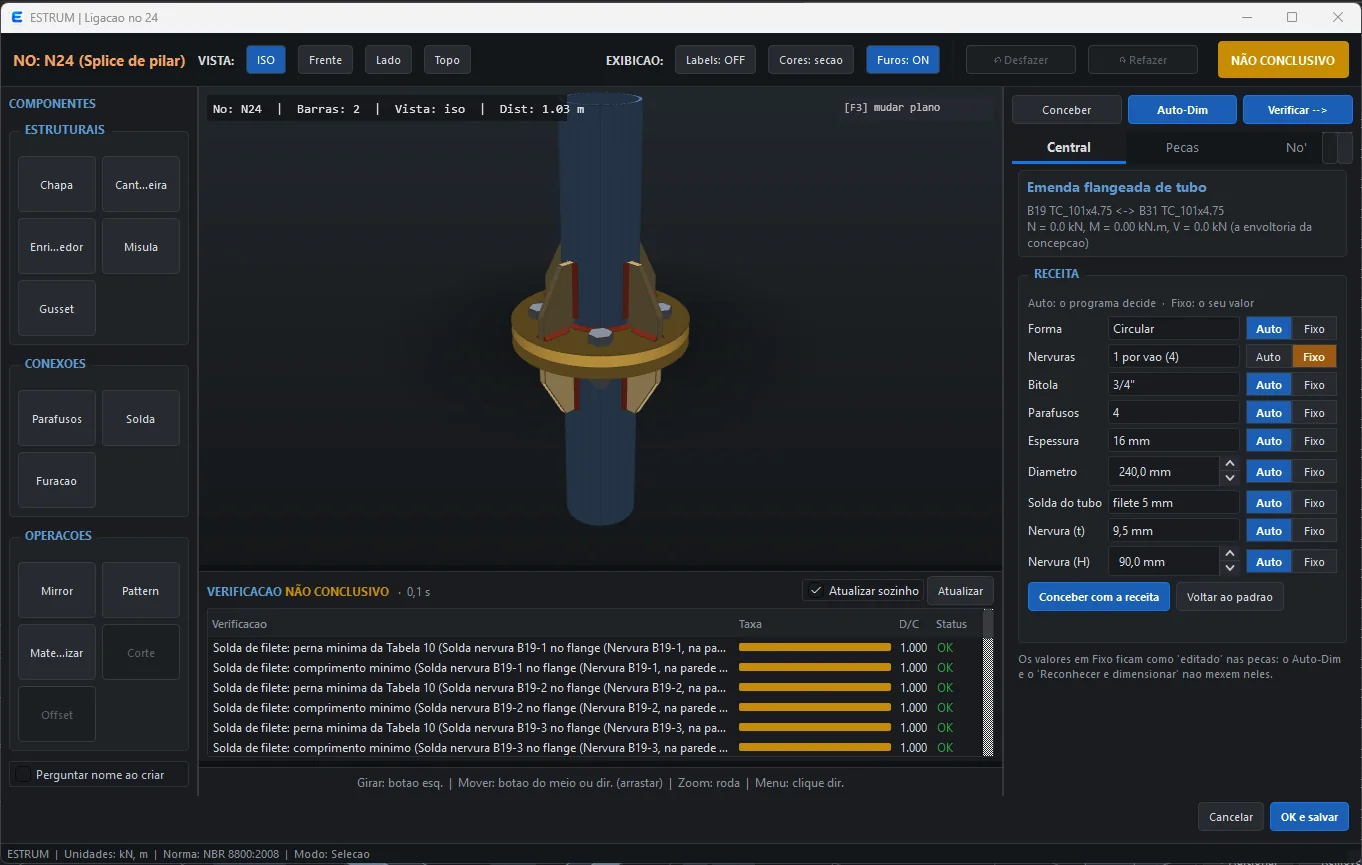The width and height of the screenshot is (1362, 865).
Task: Add a Chapa component
Action: coord(57,185)
